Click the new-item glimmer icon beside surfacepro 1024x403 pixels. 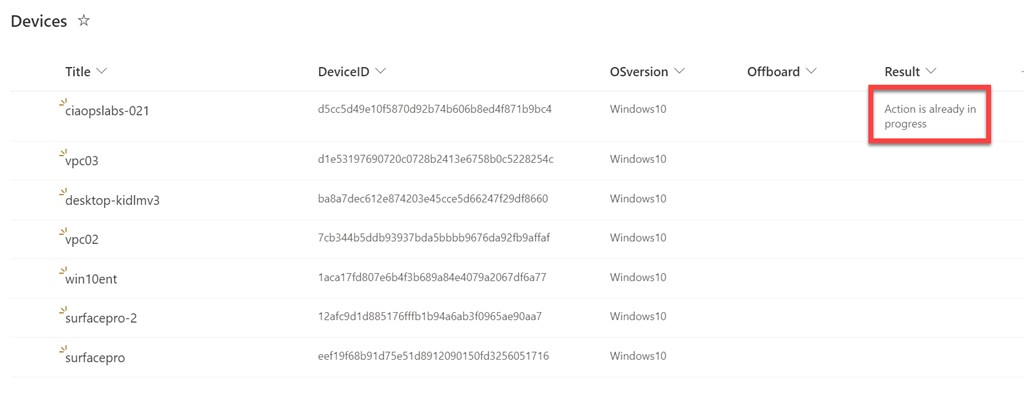click(x=62, y=350)
